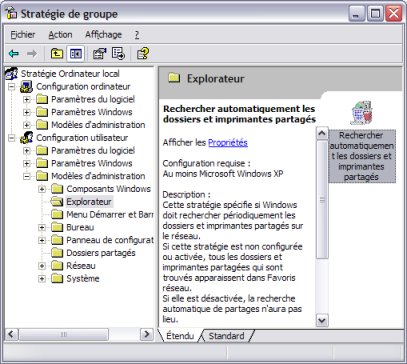
Task: Click the Export list toolbar icon
Action: point(118,53)
